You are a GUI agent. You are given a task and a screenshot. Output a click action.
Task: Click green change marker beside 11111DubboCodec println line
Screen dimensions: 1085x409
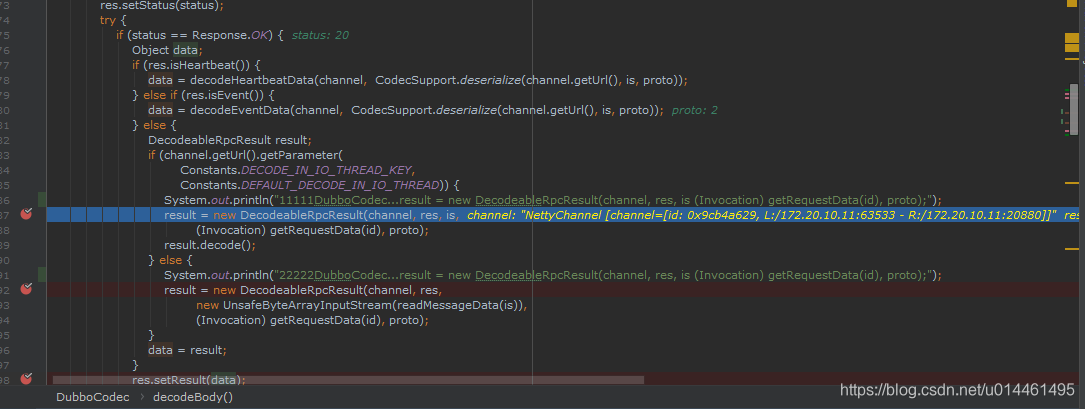pyautogui.click(x=42, y=200)
